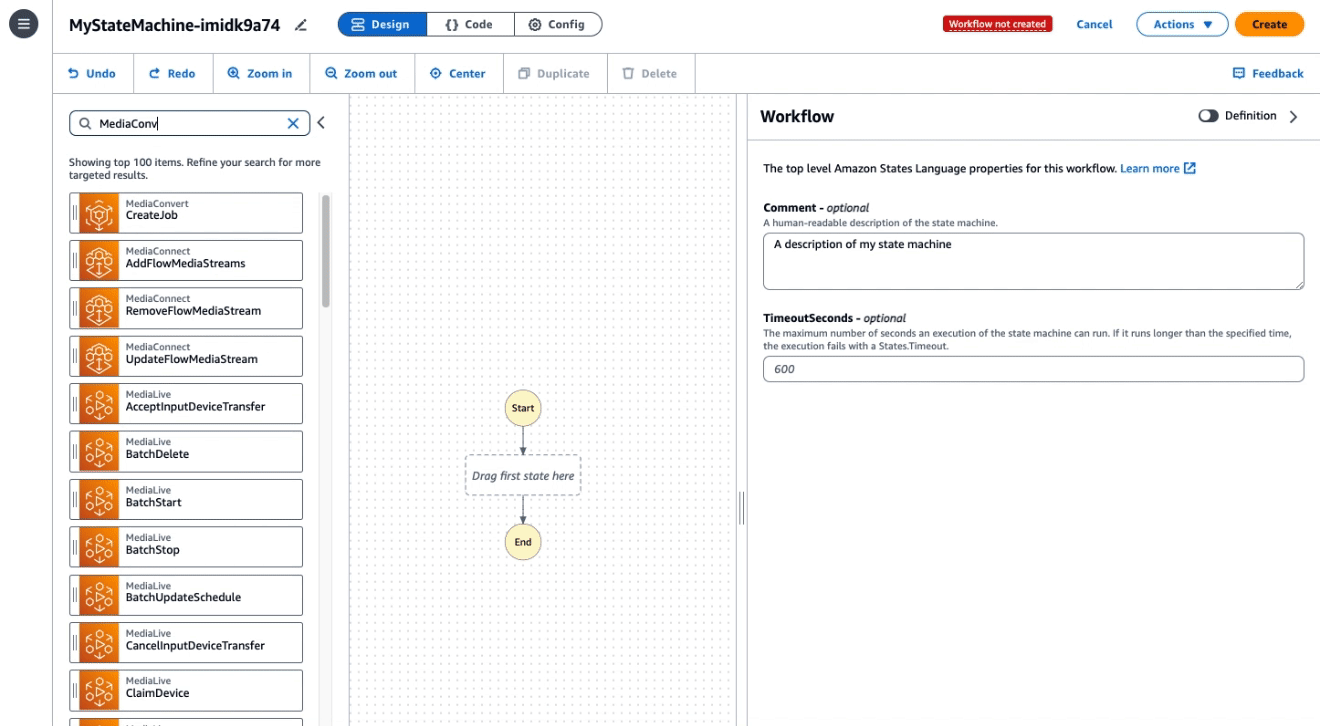Screen dimensions: 1320x726
Task: Open the hamburger navigation menu
Action: [x=23, y=24]
